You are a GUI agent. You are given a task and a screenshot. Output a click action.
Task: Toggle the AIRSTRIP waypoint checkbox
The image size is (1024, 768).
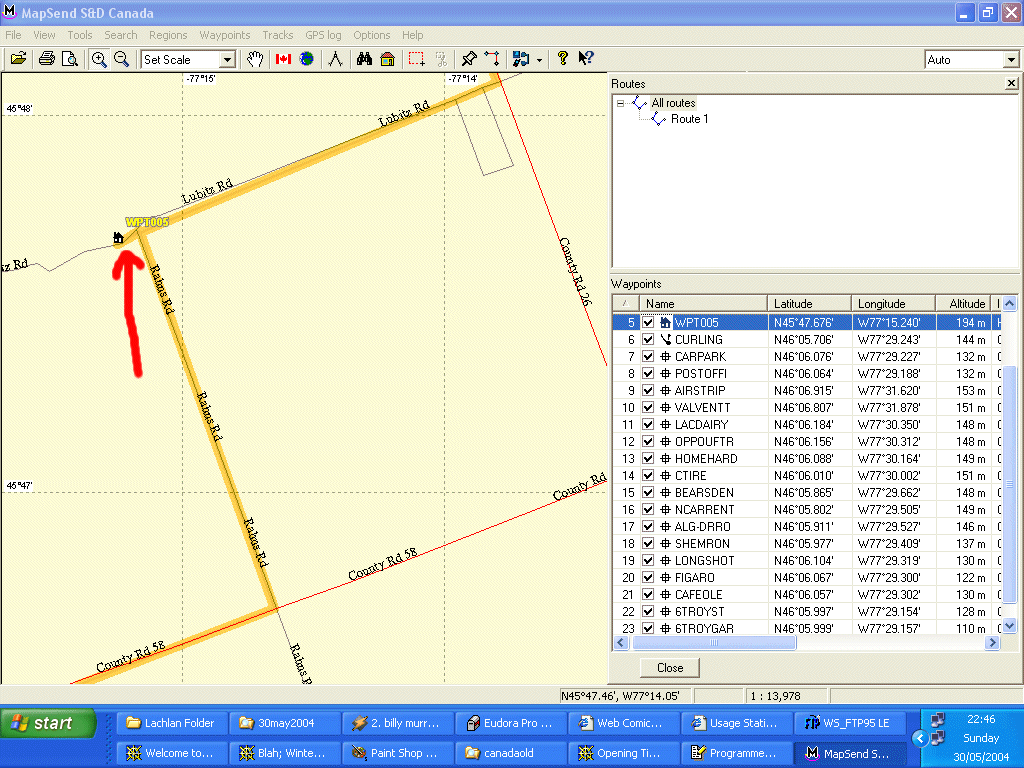[x=648, y=391]
